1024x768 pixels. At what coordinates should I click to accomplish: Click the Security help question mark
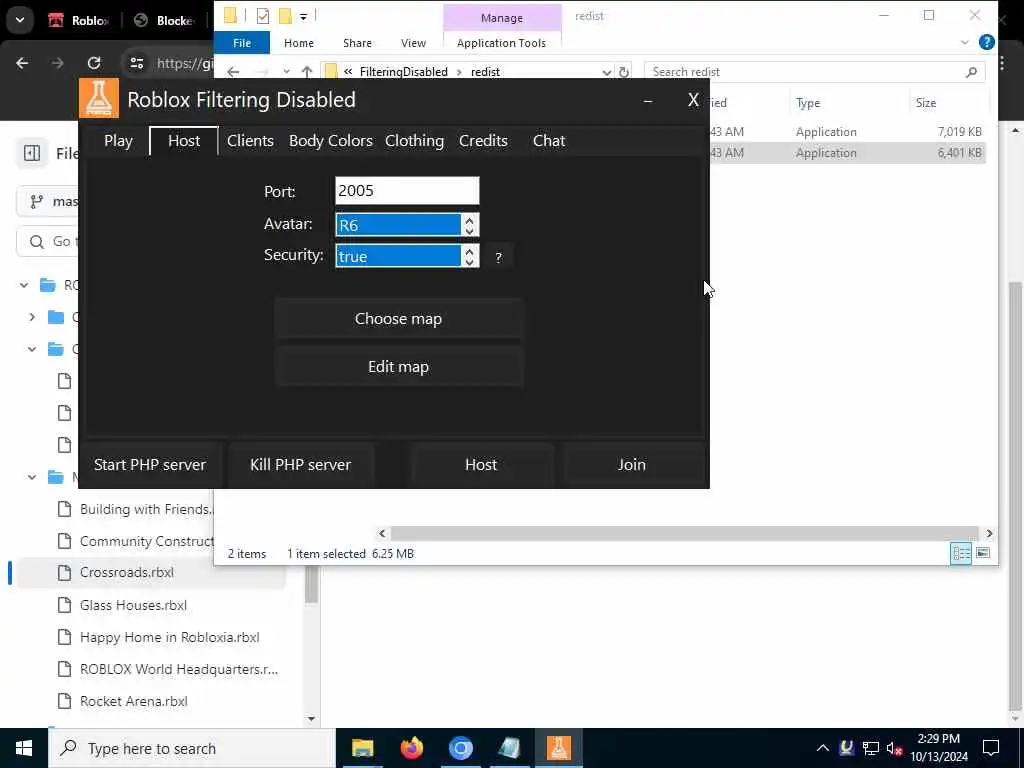(x=498, y=257)
